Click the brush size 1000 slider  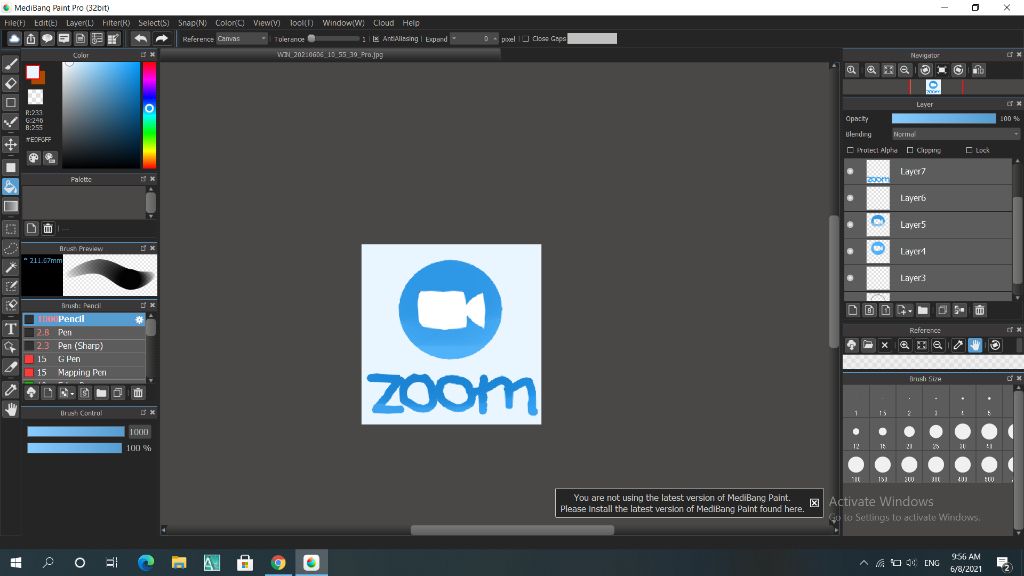click(x=76, y=432)
